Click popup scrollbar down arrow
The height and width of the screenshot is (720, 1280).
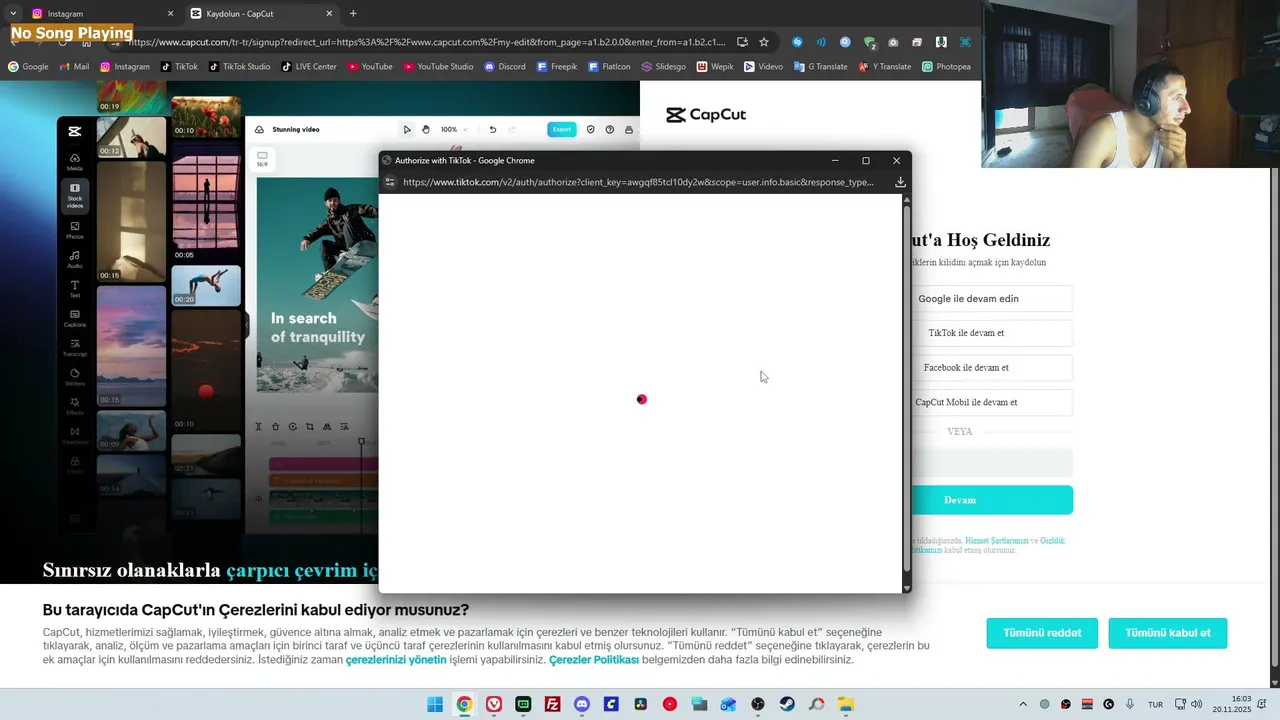click(907, 588)
